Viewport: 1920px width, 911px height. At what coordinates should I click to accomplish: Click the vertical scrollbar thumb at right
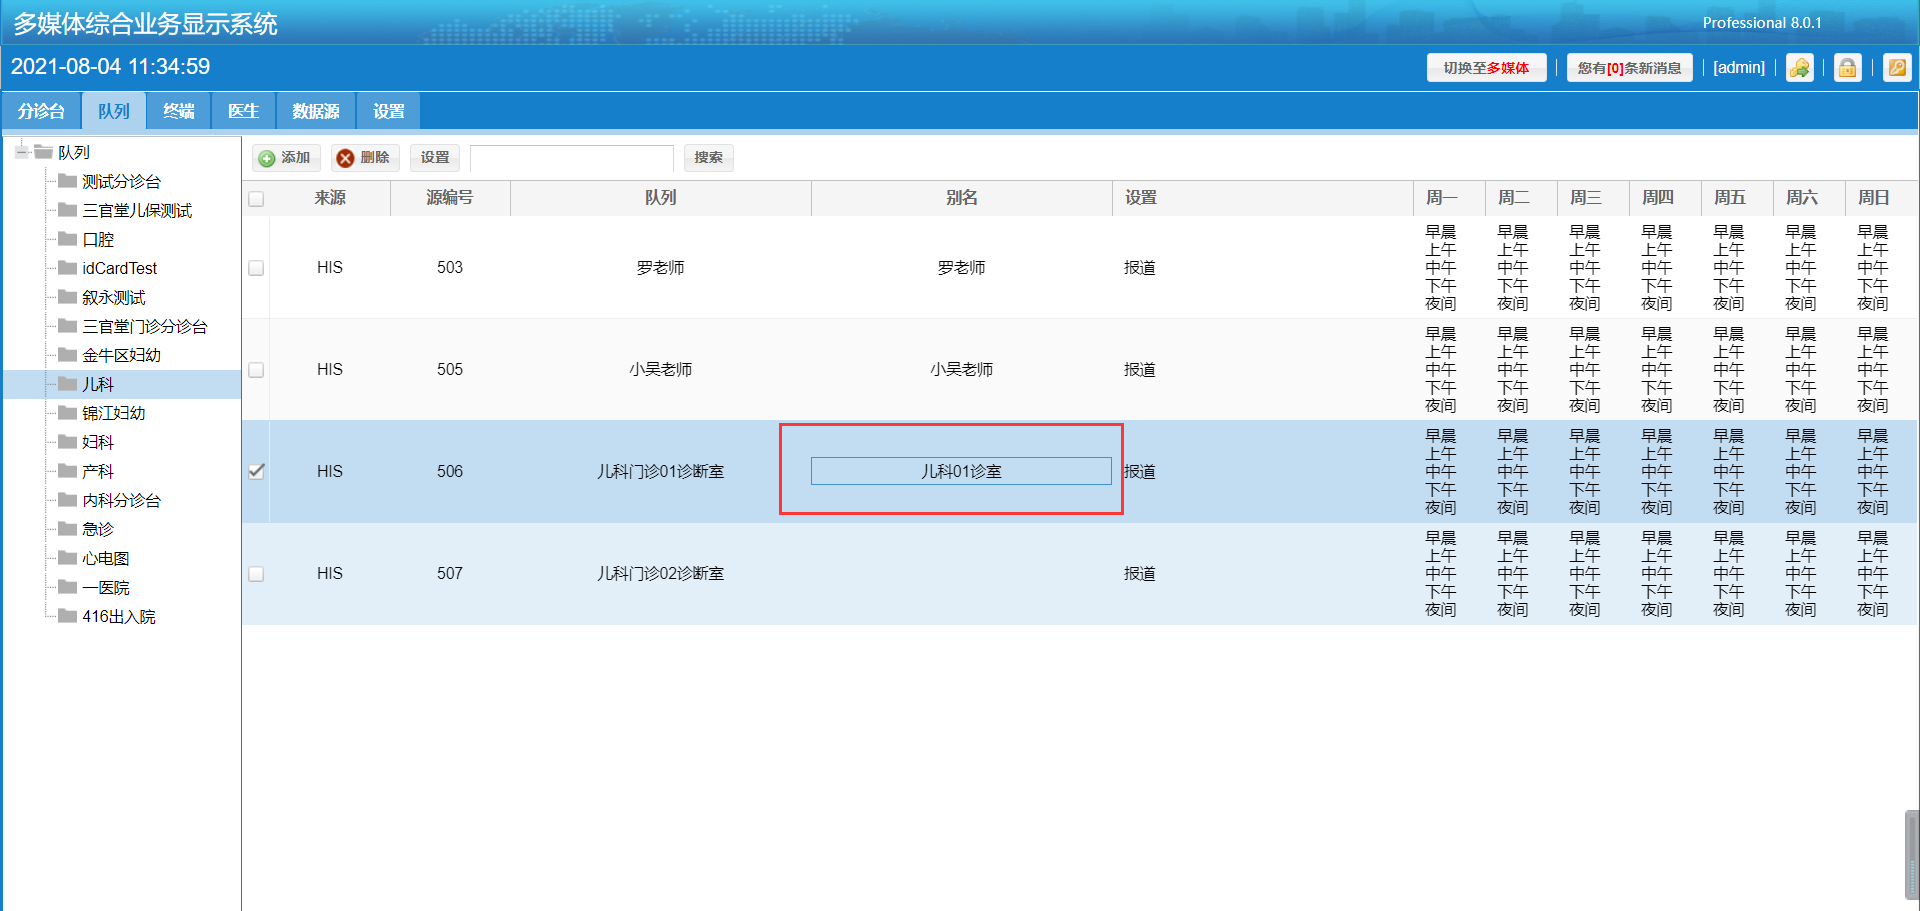point(1912,855)
